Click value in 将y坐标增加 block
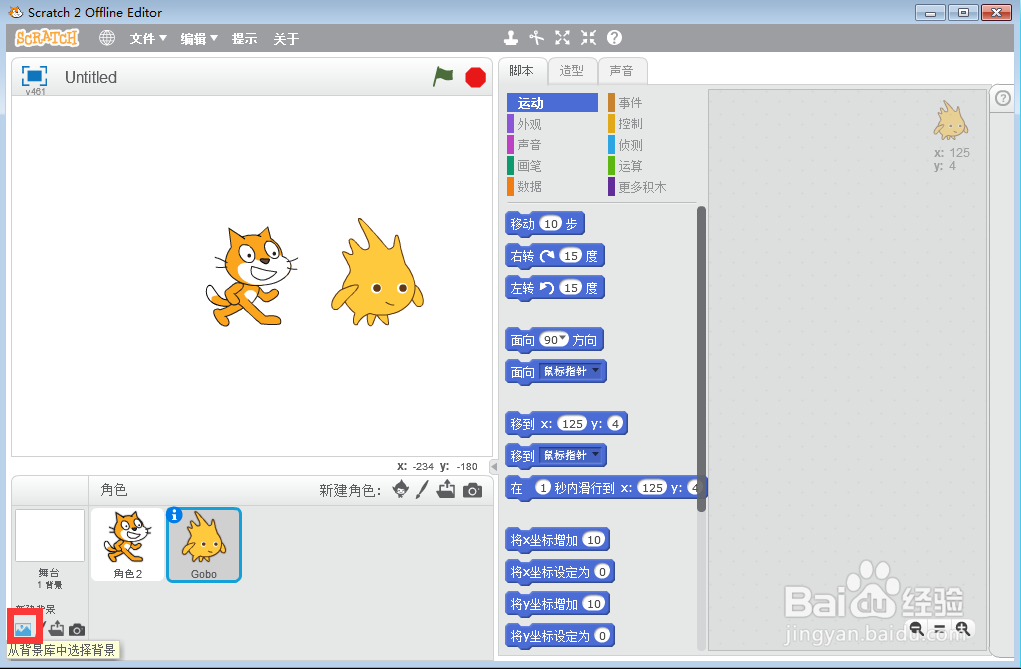This screenshot has width=1021, height=669. click(594, 604)
